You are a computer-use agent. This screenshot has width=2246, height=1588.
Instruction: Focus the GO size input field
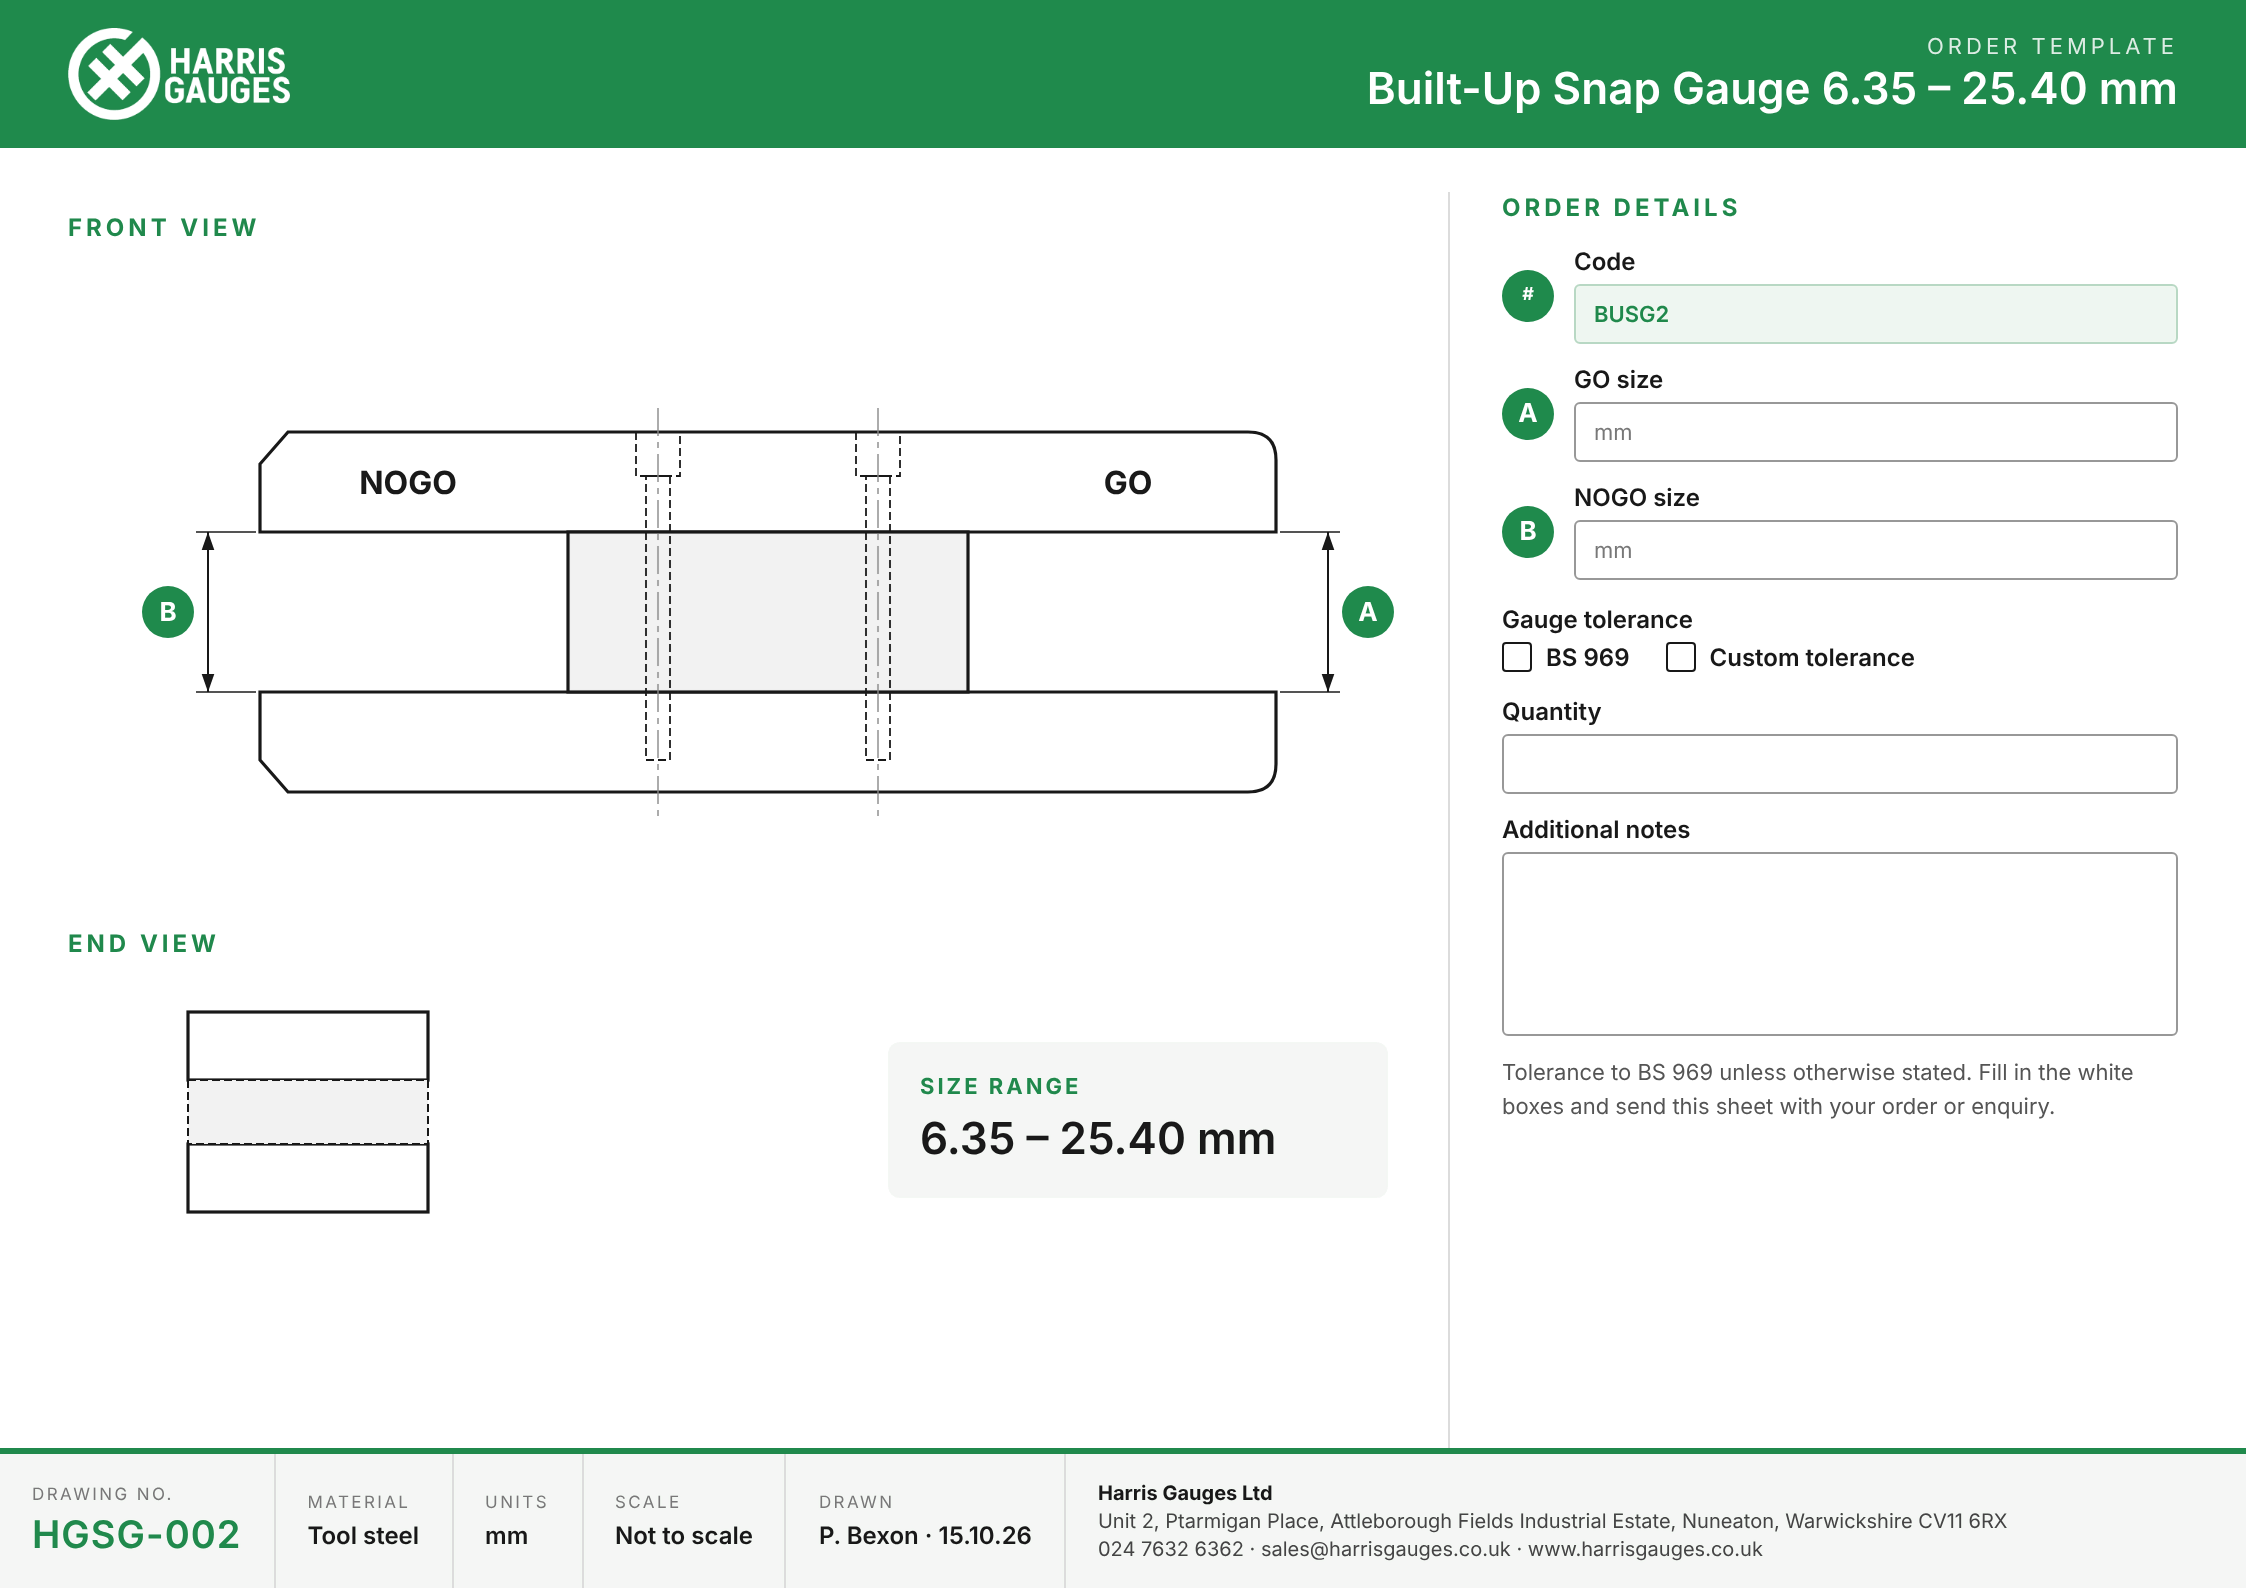pos(1875,432)
